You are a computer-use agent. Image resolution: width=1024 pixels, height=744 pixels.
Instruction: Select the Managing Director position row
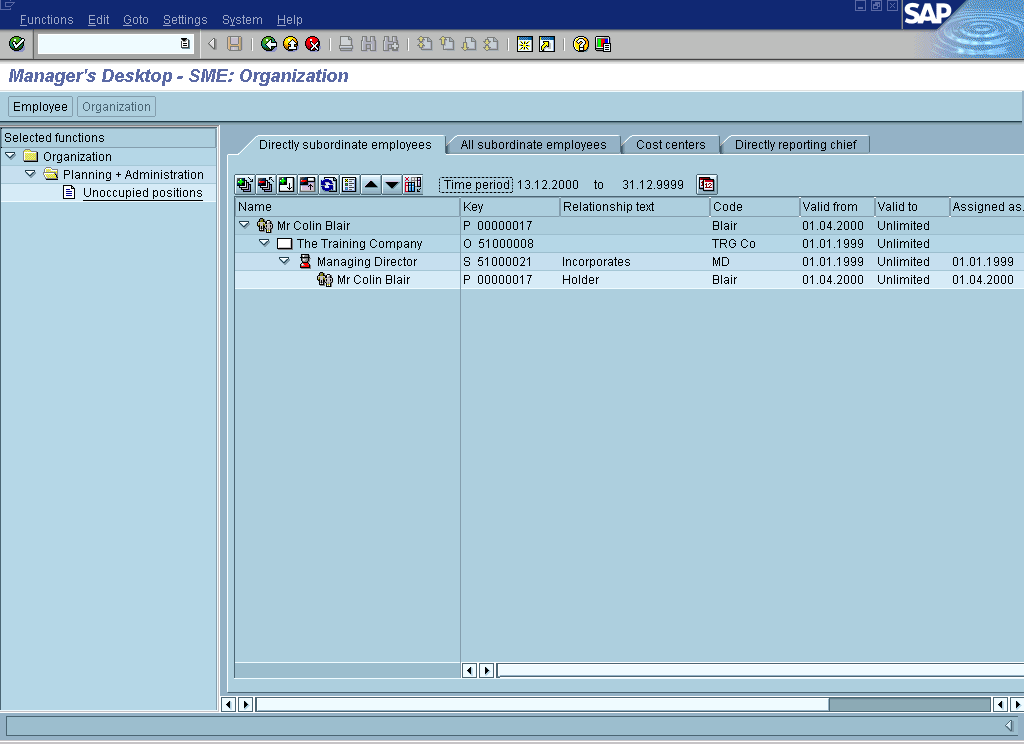coord(629,261)
